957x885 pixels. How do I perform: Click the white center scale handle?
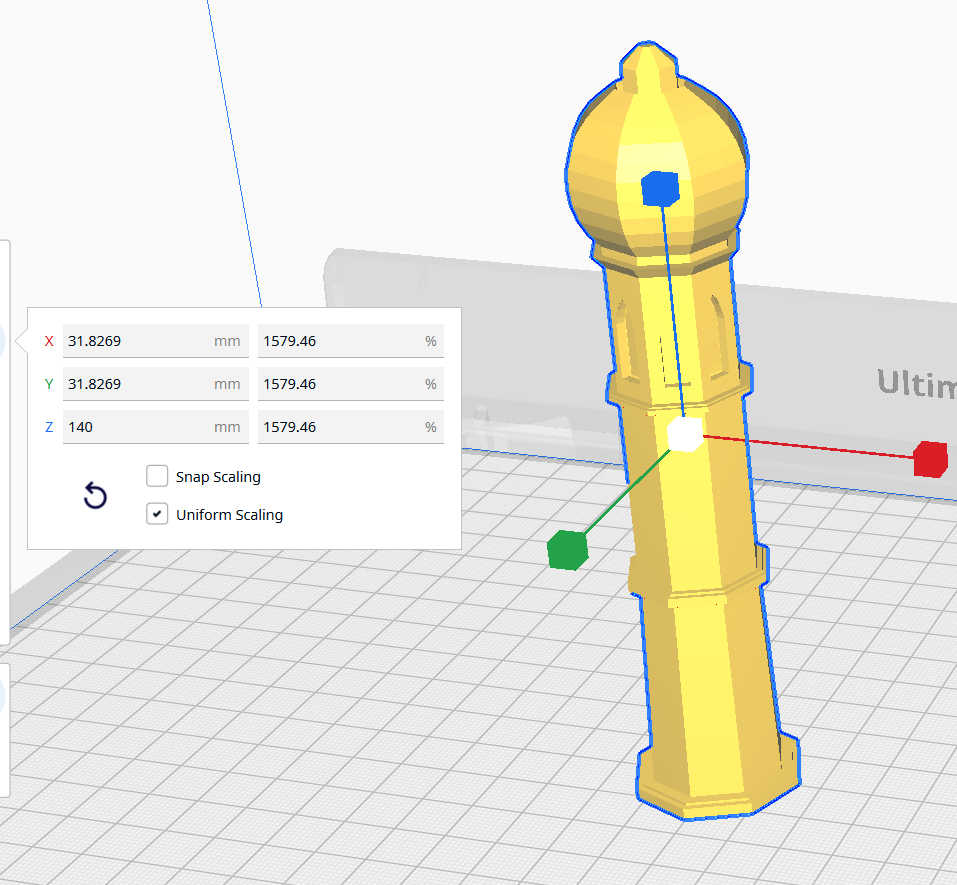click(x=685, y=435)
